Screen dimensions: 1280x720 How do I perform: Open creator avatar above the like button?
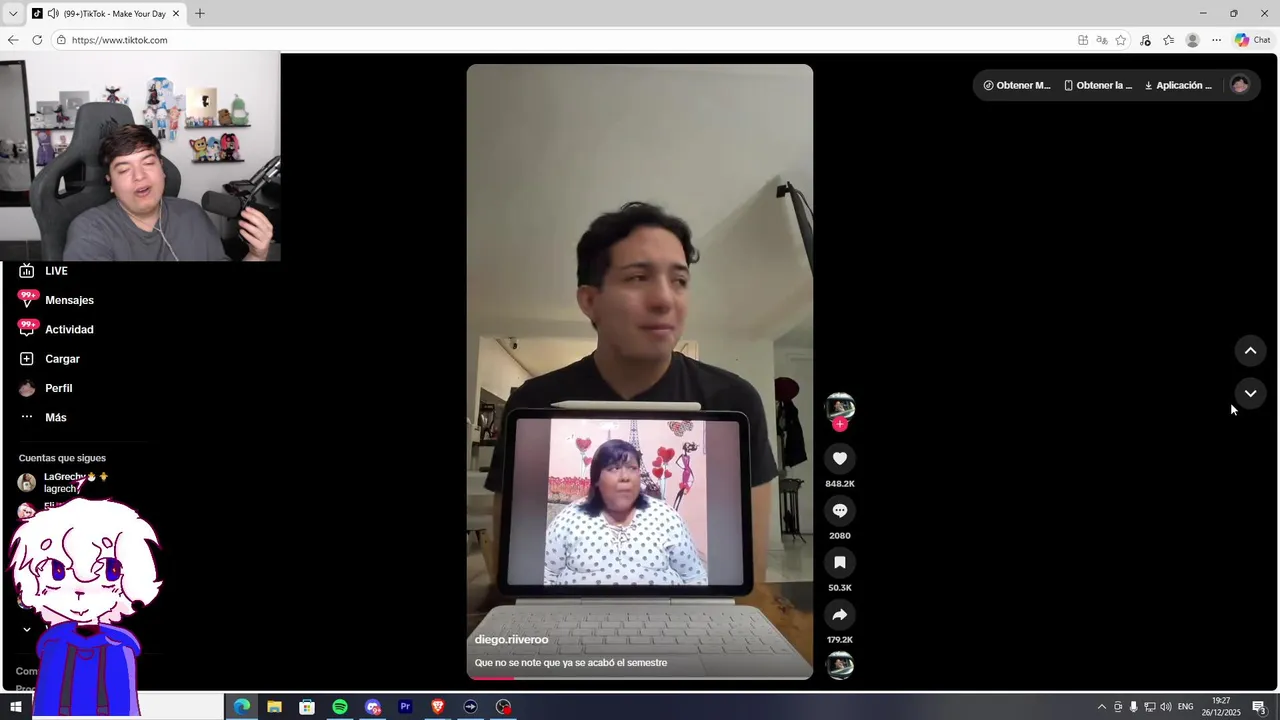pos(840,407)
